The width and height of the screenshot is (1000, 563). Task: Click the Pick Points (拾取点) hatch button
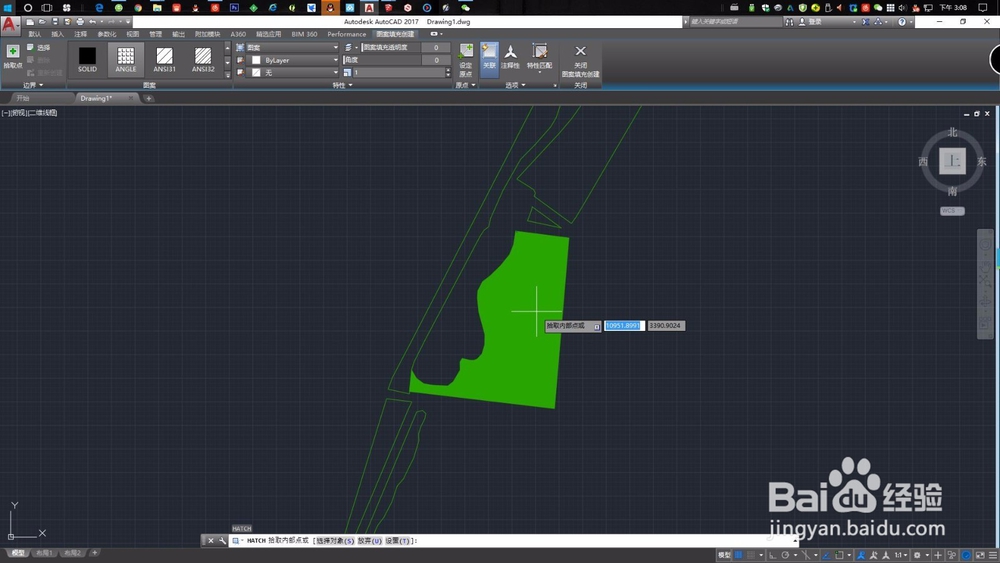tap(12, 56)
